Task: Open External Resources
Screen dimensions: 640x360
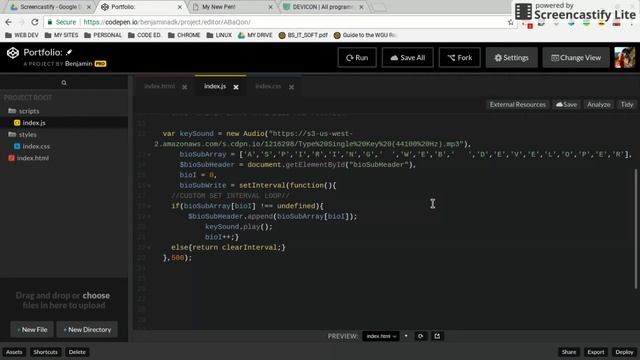Action: pos(518,105)
